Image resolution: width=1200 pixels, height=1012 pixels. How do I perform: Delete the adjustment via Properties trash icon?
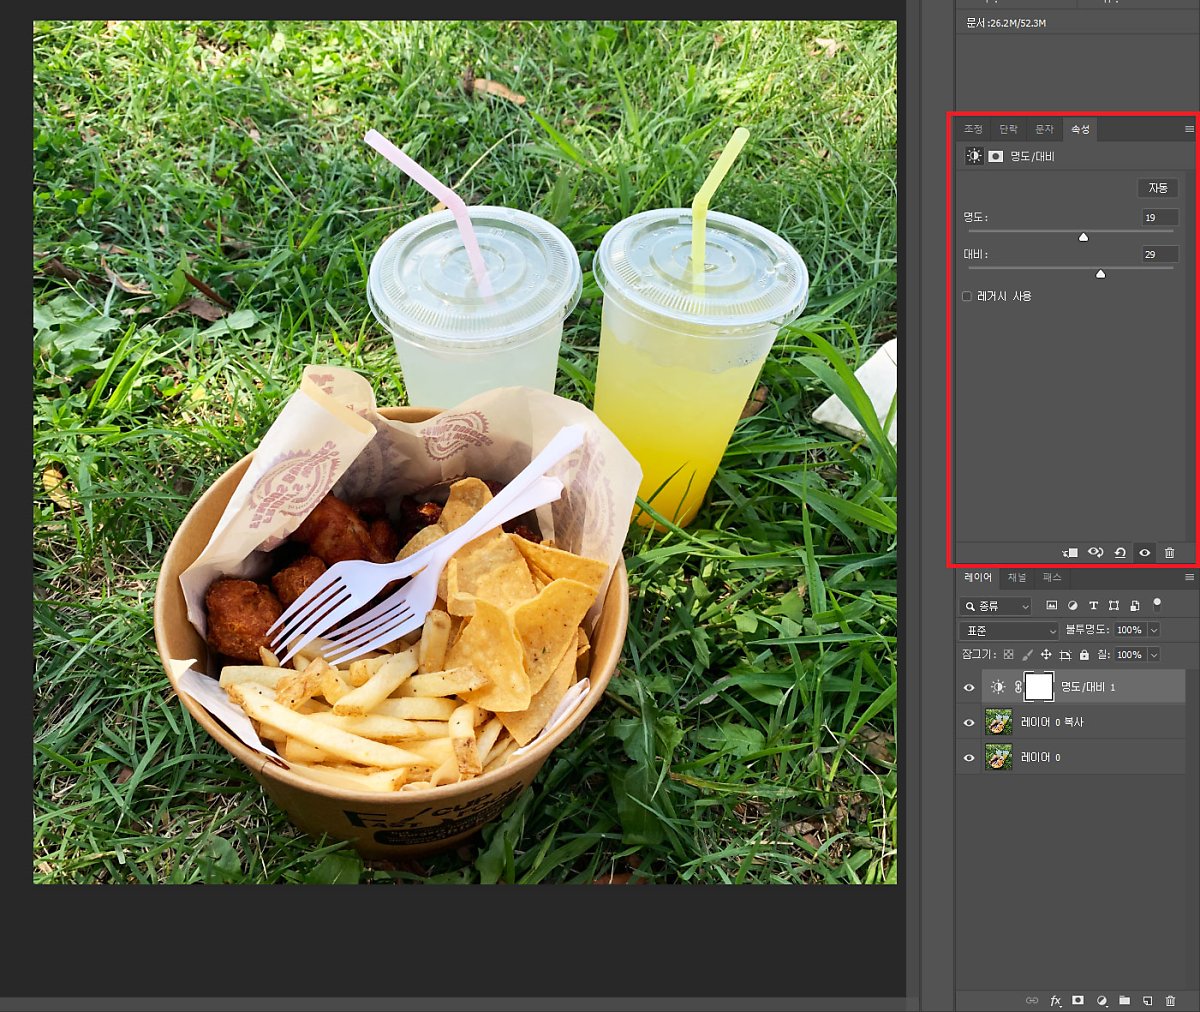[x=1169, y=553]
